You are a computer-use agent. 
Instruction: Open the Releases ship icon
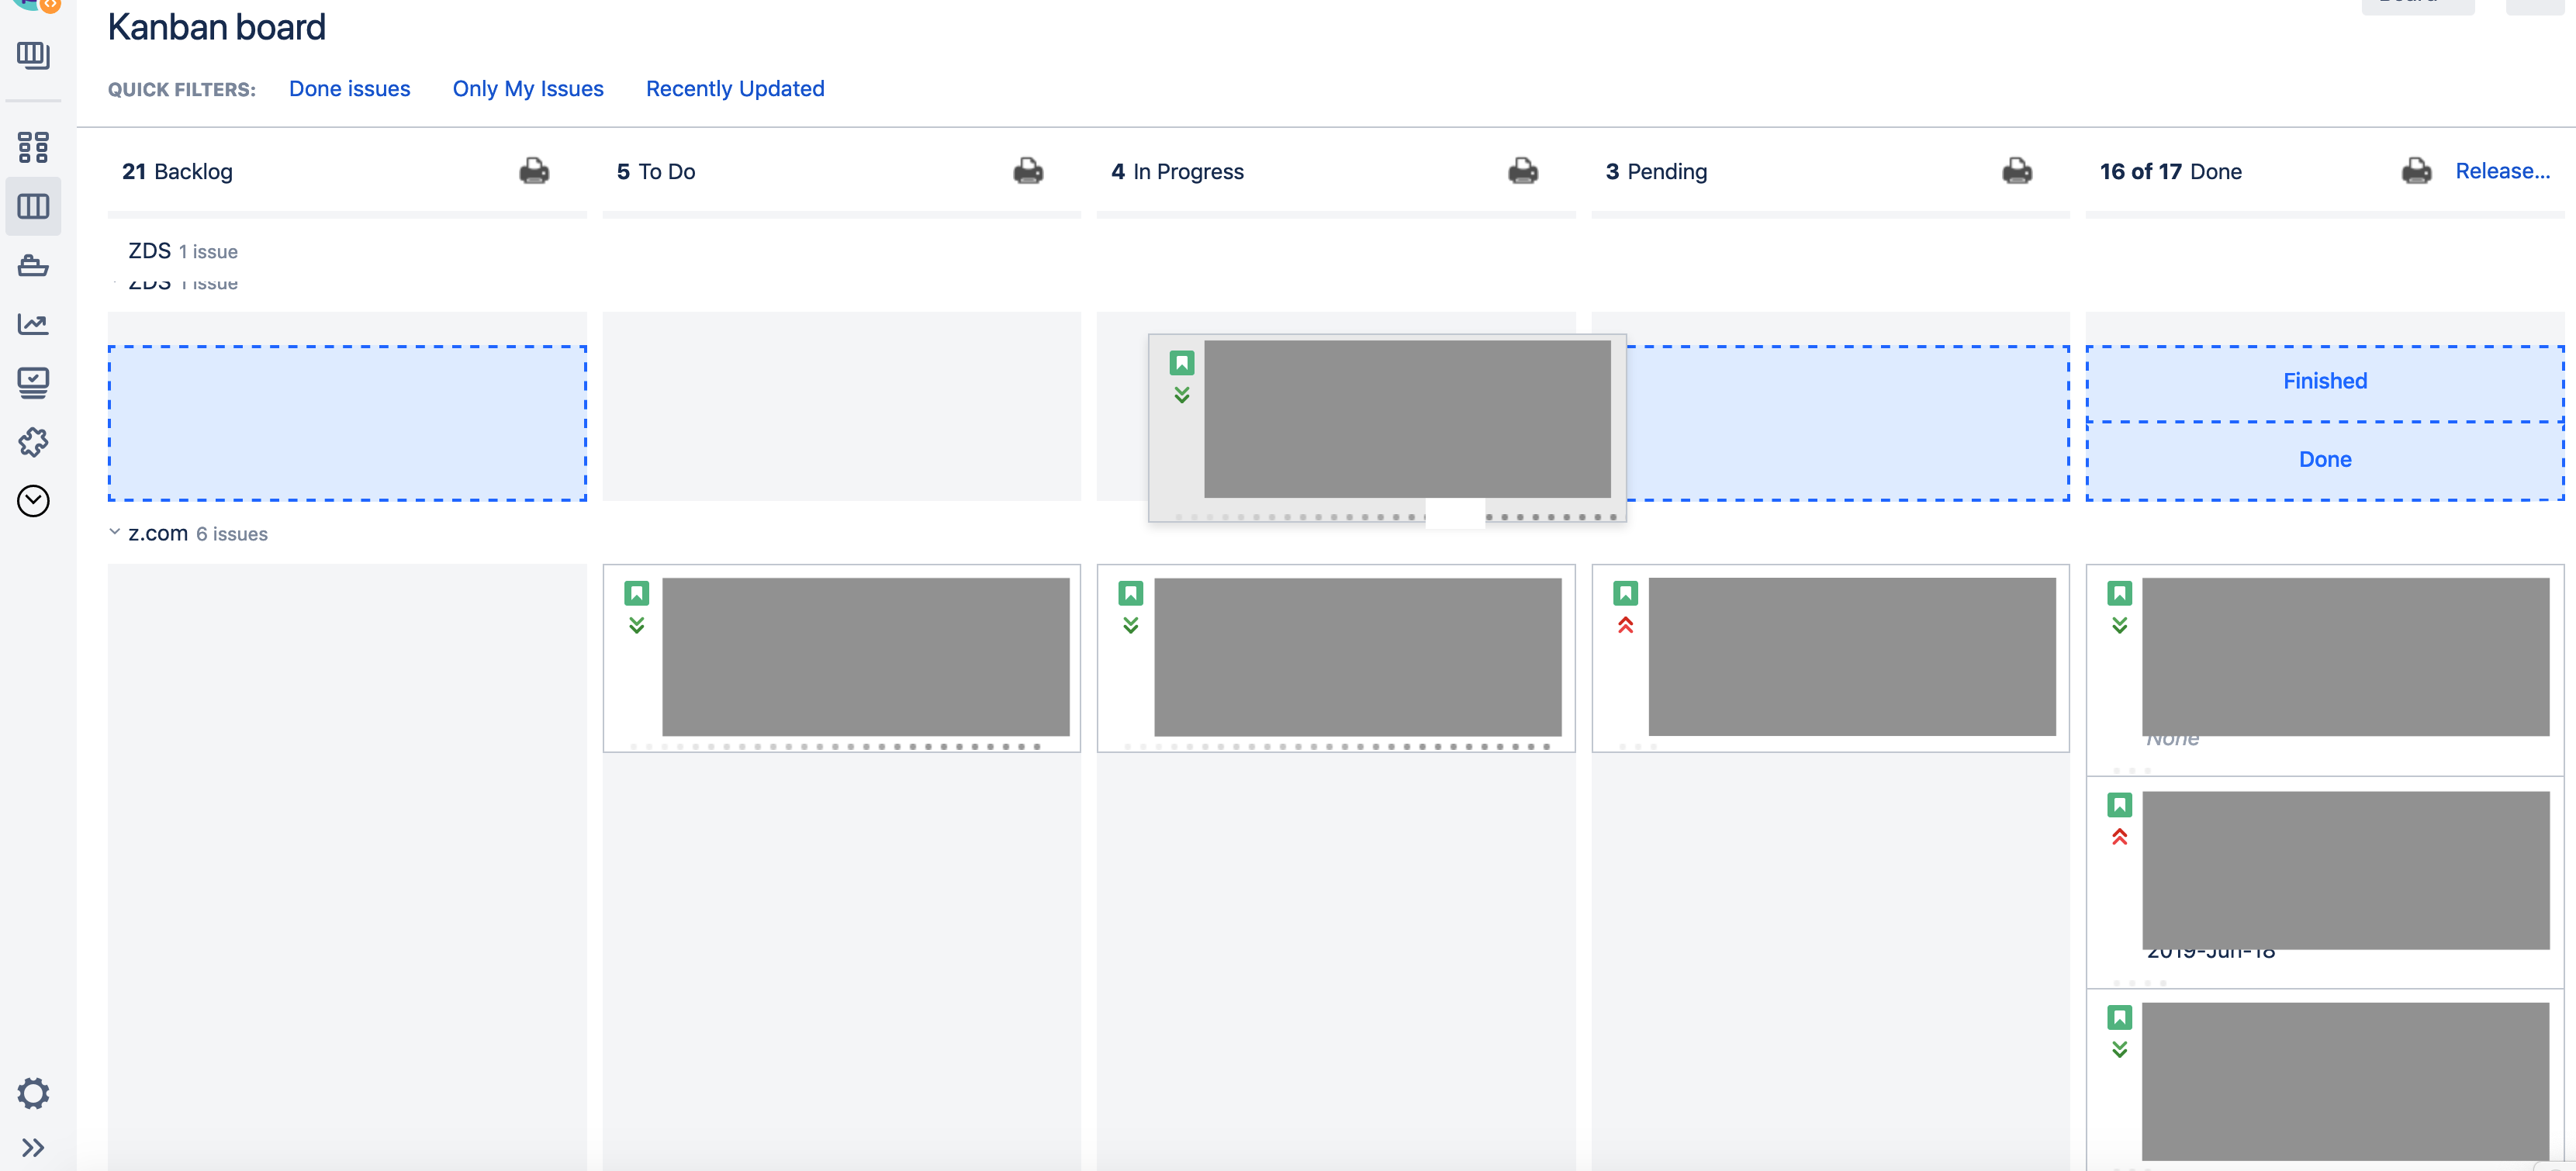[x=33, y=265]
